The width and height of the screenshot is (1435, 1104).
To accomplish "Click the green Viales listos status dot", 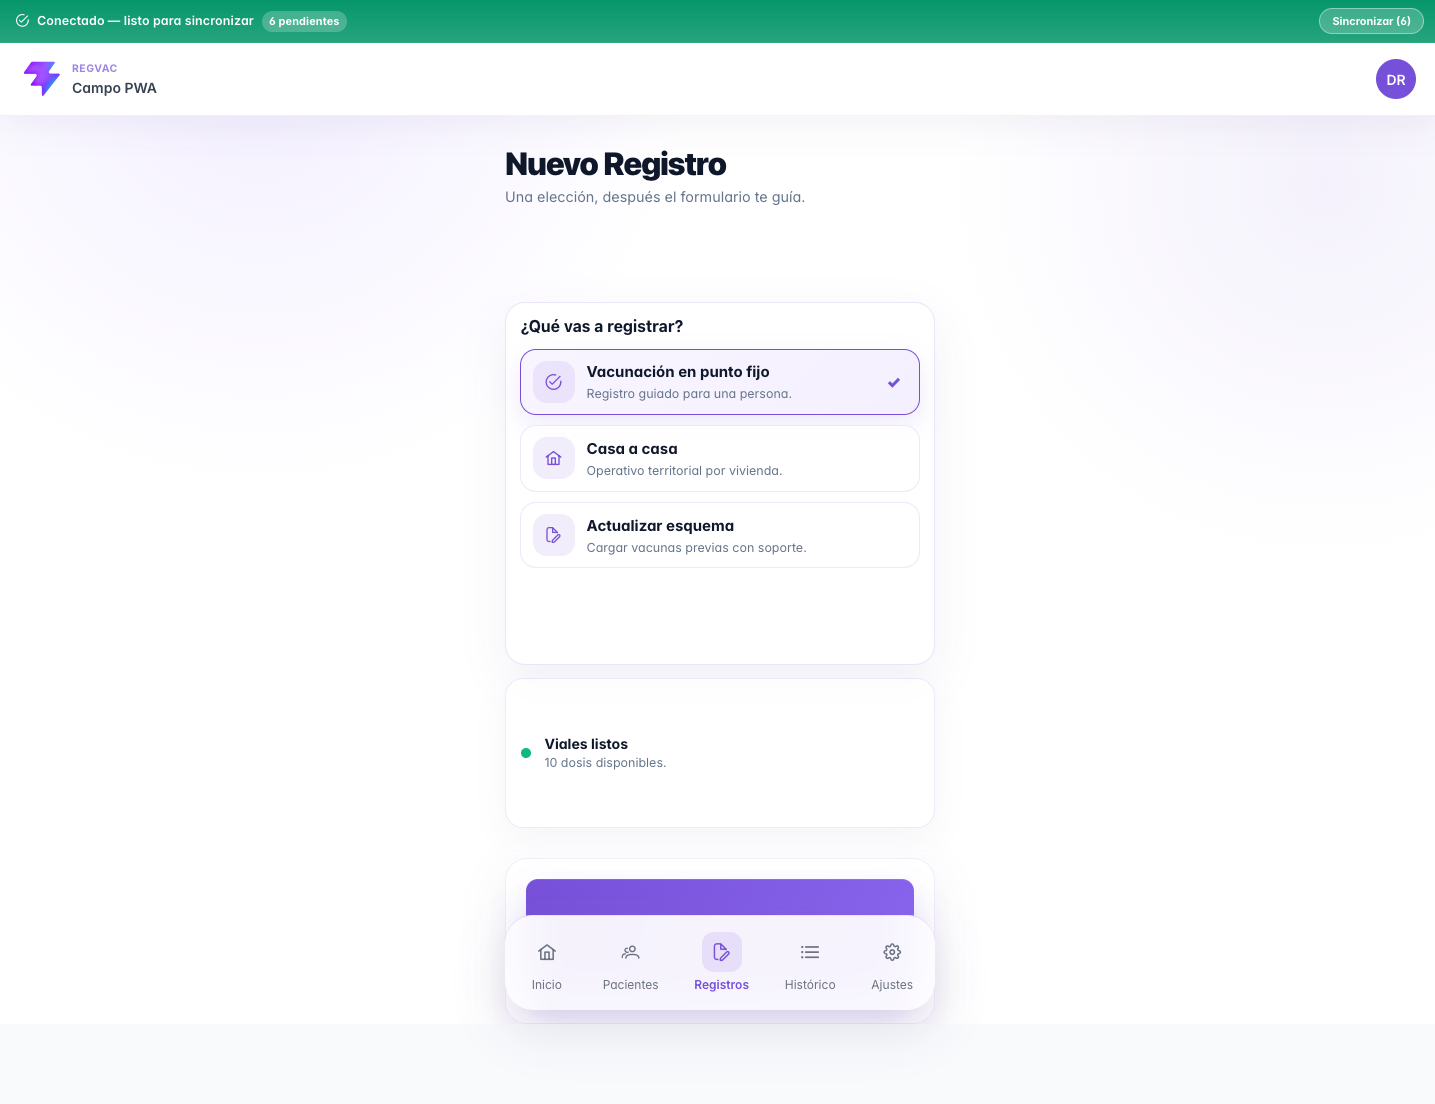I will pos(526,753).
